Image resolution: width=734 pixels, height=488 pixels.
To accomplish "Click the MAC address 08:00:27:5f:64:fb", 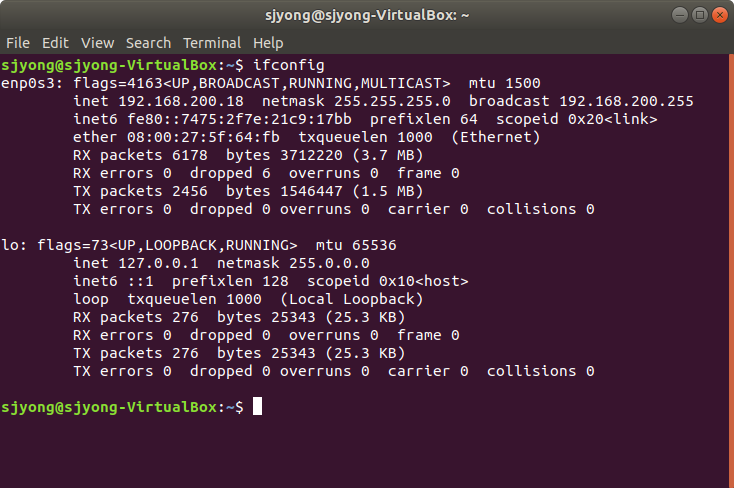I will click(203, 137).
